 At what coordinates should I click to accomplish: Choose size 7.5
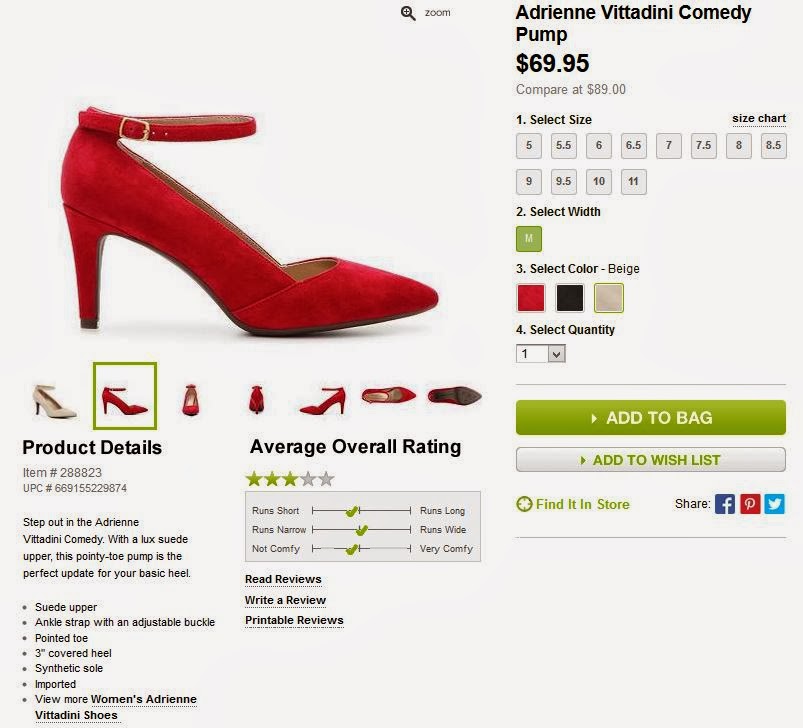click(703, 146)
